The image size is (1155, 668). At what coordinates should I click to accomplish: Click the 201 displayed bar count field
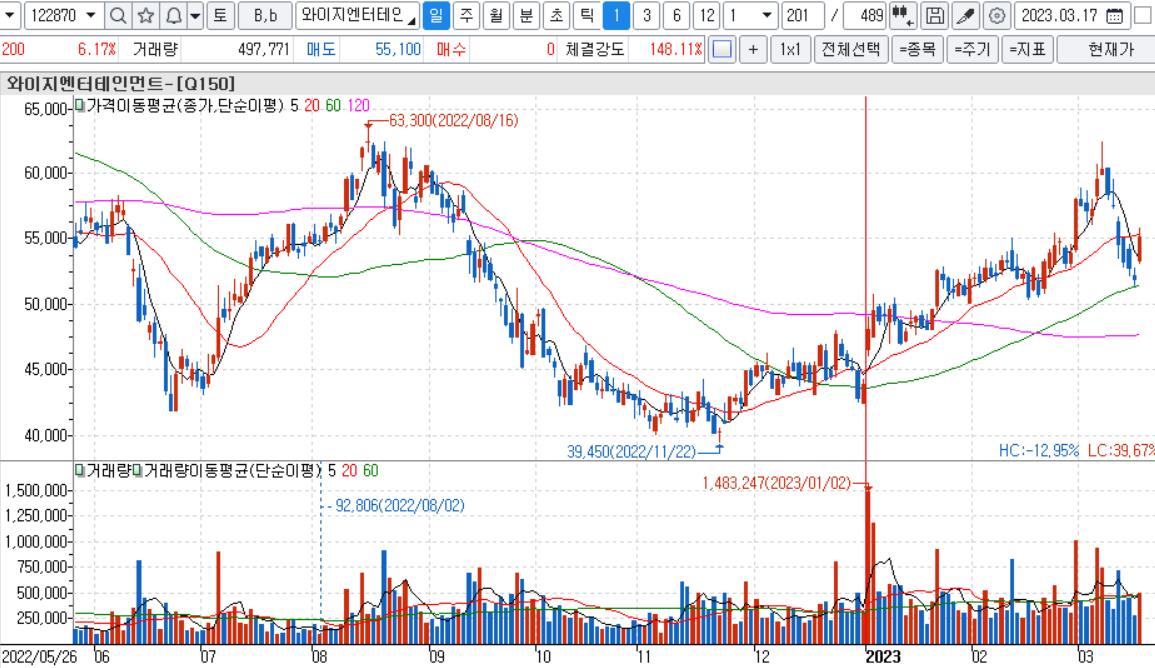(801, 15)
